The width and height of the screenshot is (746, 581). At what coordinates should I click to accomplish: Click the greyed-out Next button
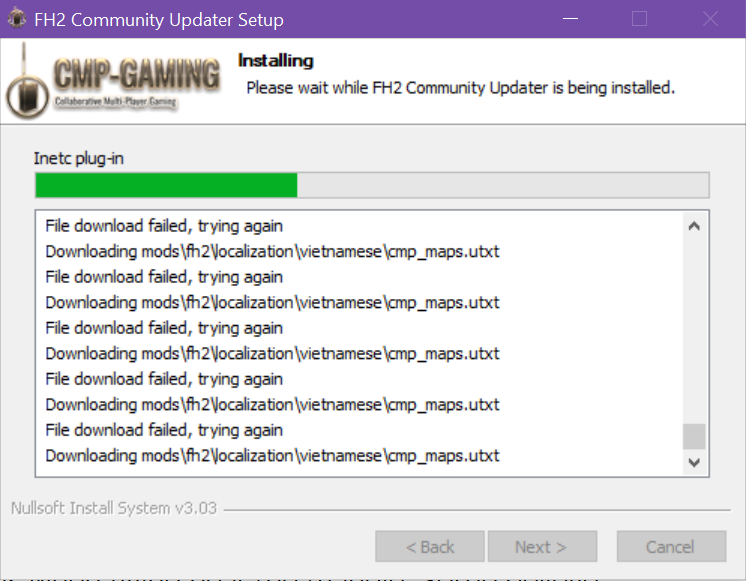pyautogui.click(x=542, y=547)
